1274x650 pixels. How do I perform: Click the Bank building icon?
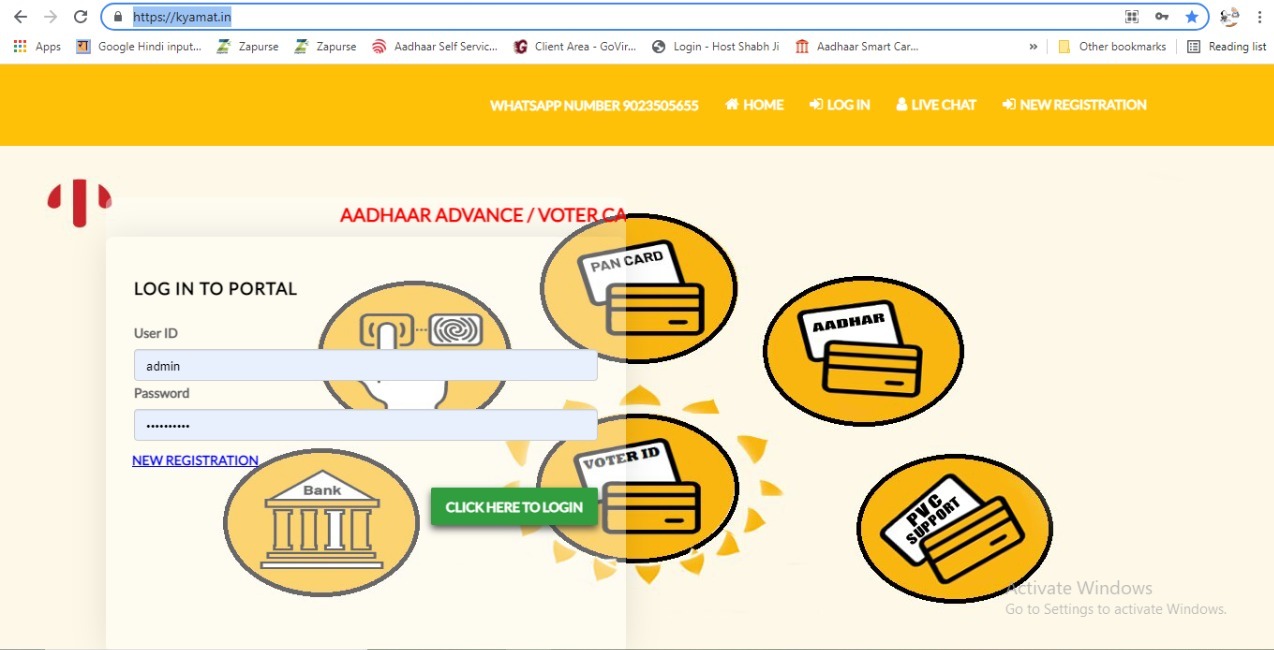321,523
